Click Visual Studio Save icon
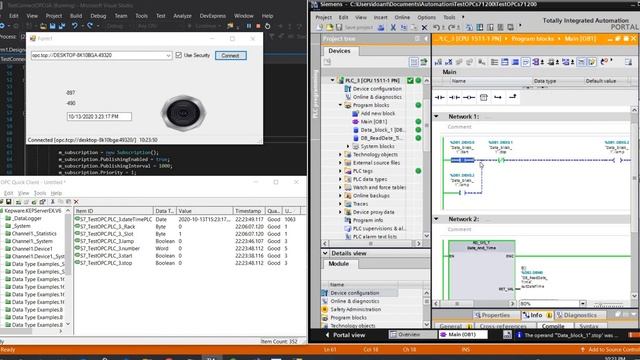The width and height of the screenshot is (640, 360). click(53, 26)
